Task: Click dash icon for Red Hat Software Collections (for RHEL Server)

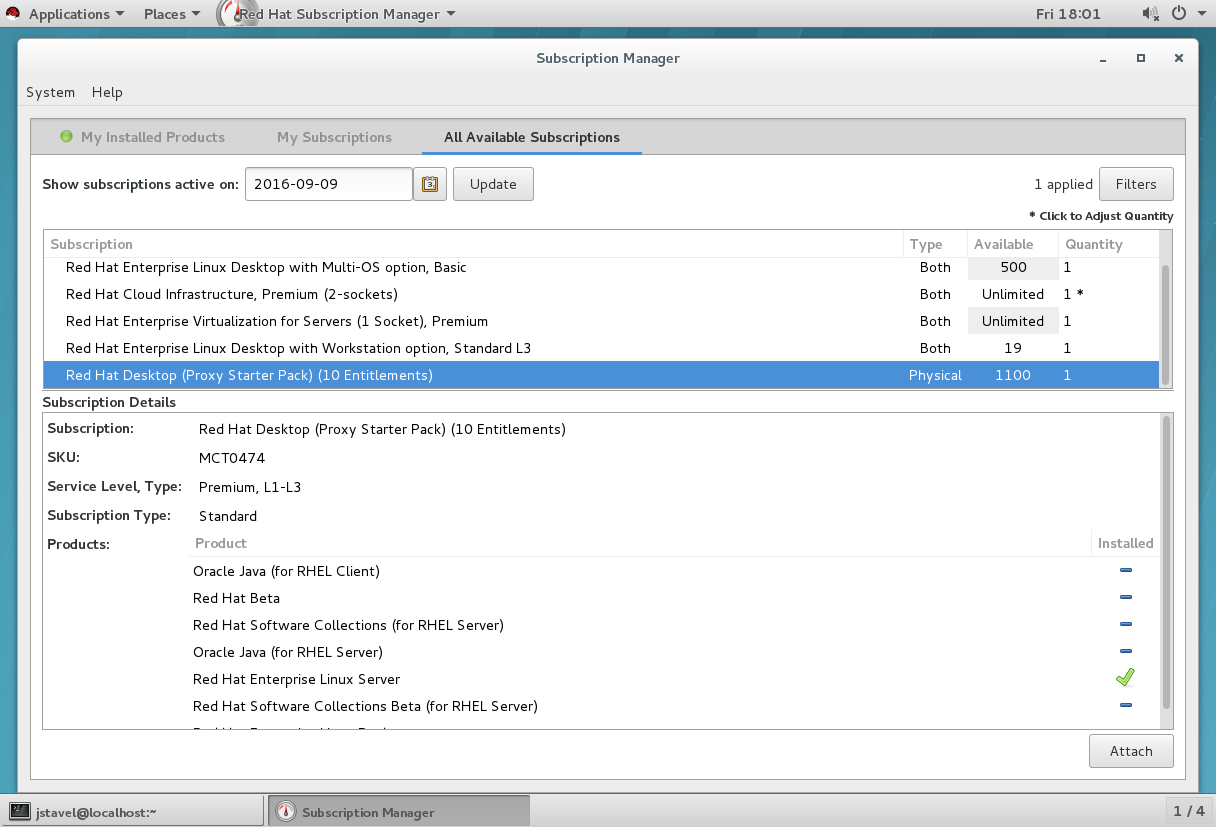Action: pos(1125,625)
